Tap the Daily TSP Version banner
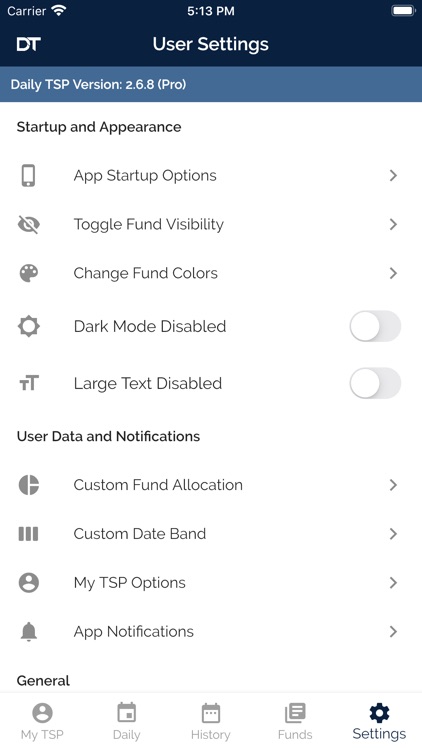Image resolution: width=422 pixels, height=750 pixels. 211,84
